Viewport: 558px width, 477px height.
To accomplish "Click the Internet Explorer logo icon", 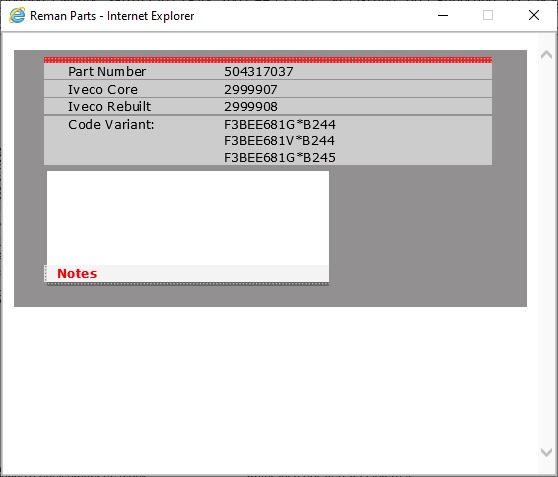I will (17, 15).
